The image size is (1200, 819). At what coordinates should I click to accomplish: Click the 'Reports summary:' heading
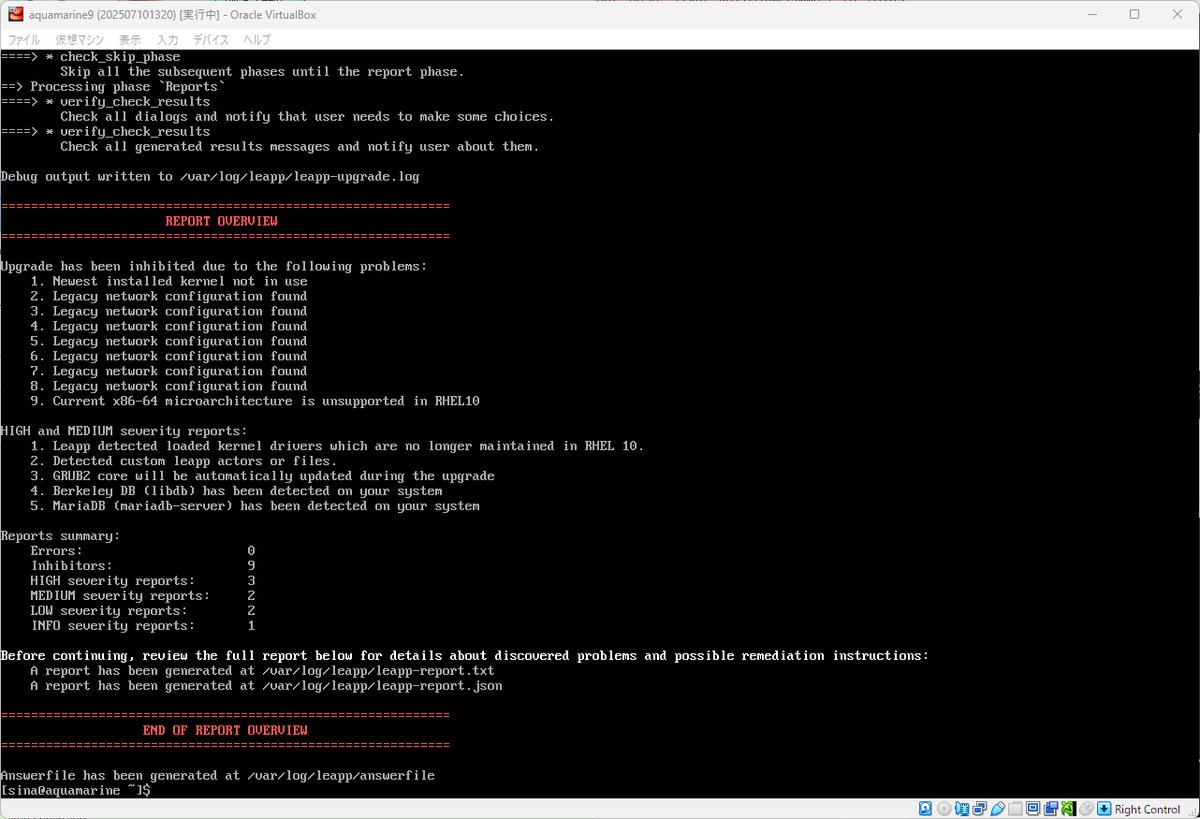(x=60, y=536)
